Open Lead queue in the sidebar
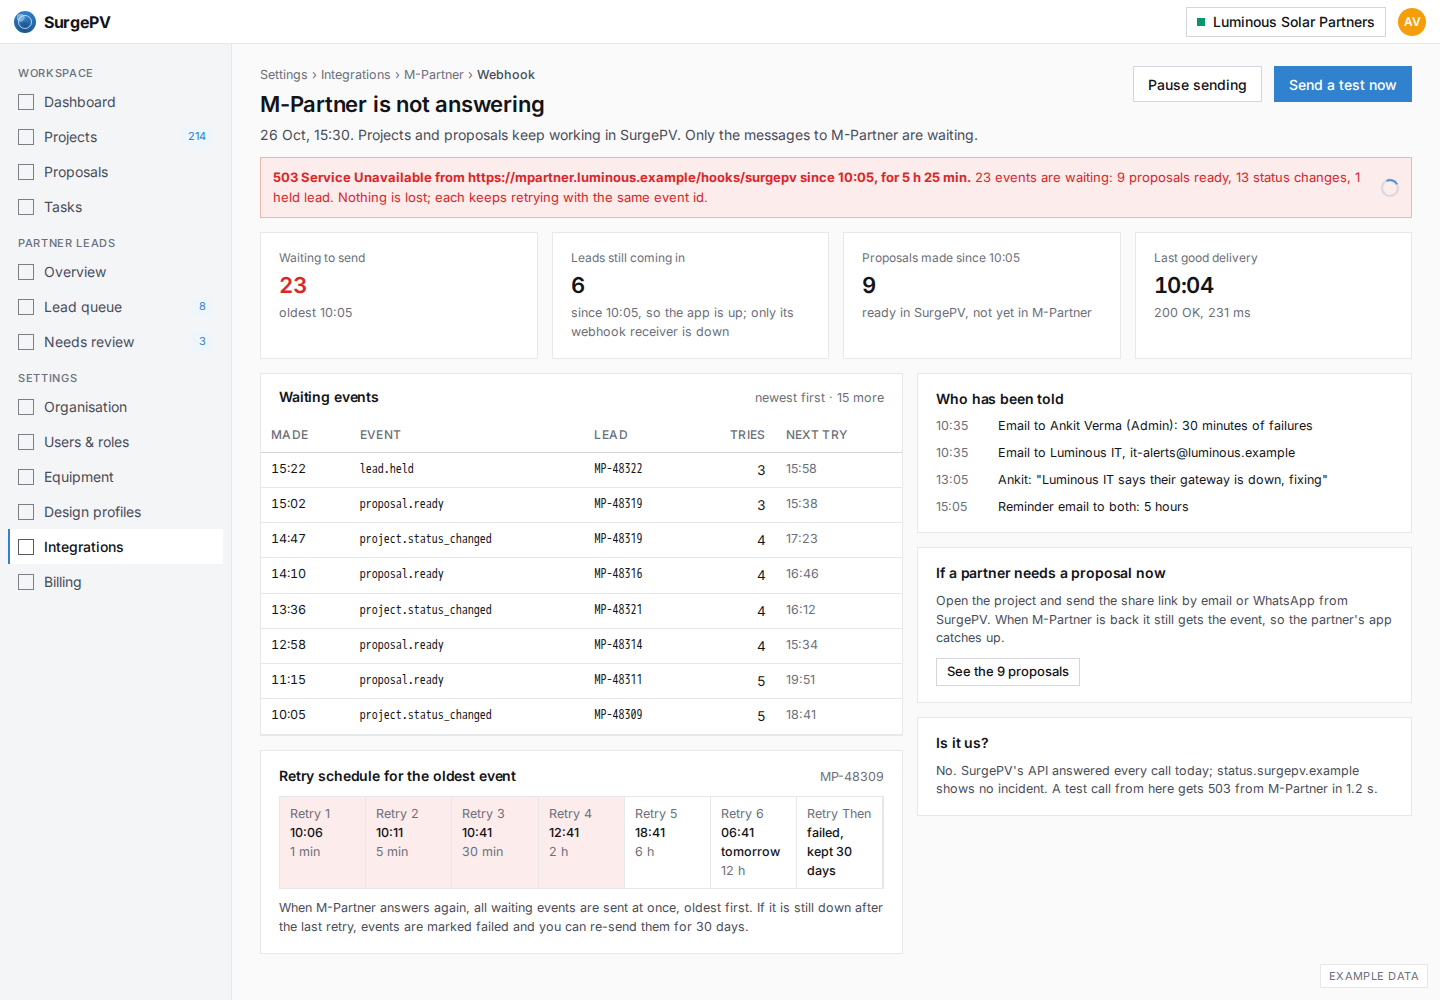The image size is (1440, 1000). (115, 307)
